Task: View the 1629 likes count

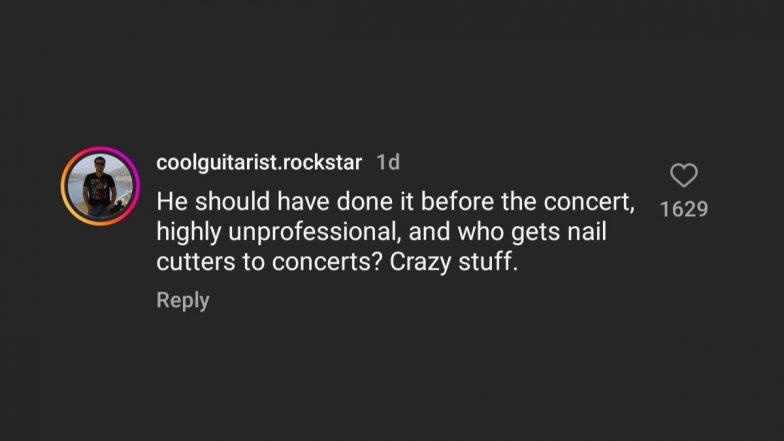Action: click(x=684, y=209)
